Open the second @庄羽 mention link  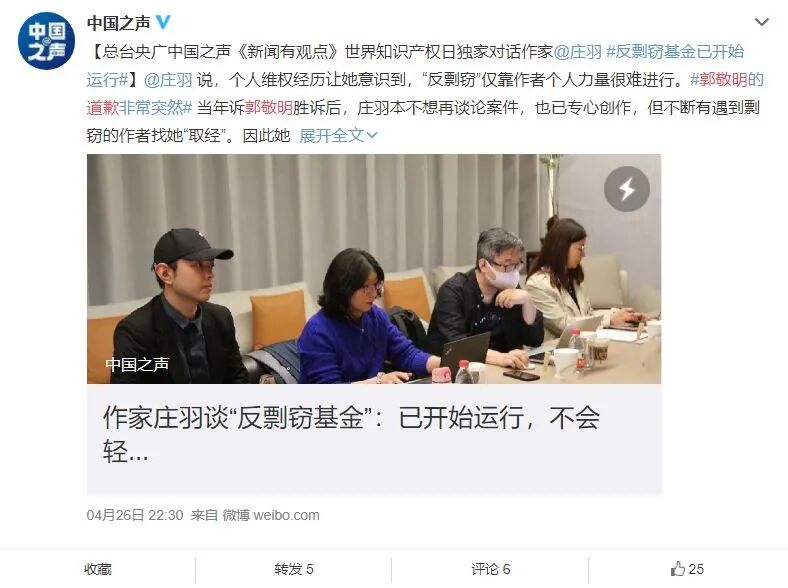(x=168, y=79)
